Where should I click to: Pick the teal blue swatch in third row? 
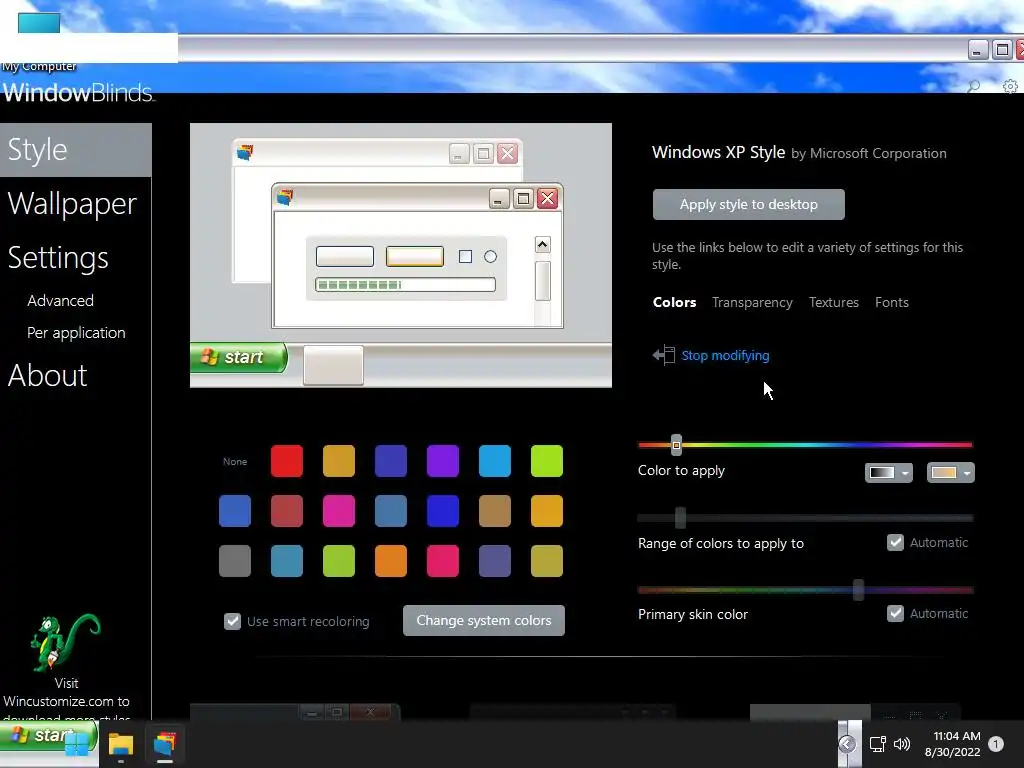[x=287, y=561]
